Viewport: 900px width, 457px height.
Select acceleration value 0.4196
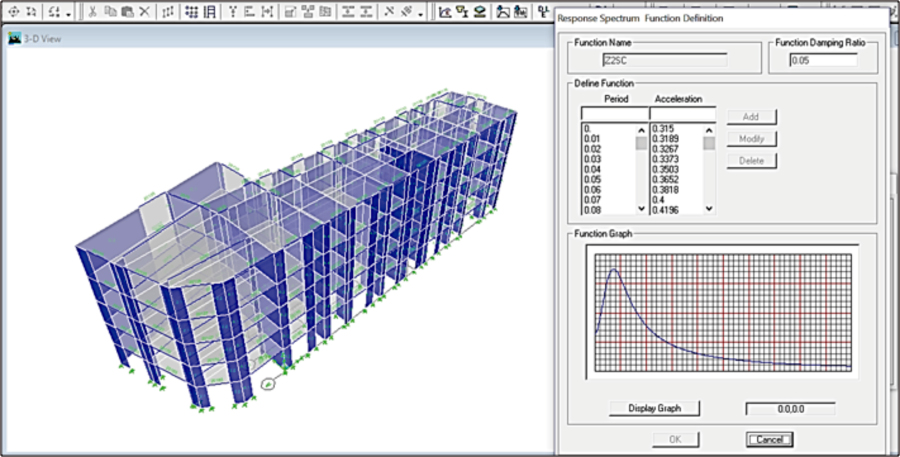click(x=665, y=210)
